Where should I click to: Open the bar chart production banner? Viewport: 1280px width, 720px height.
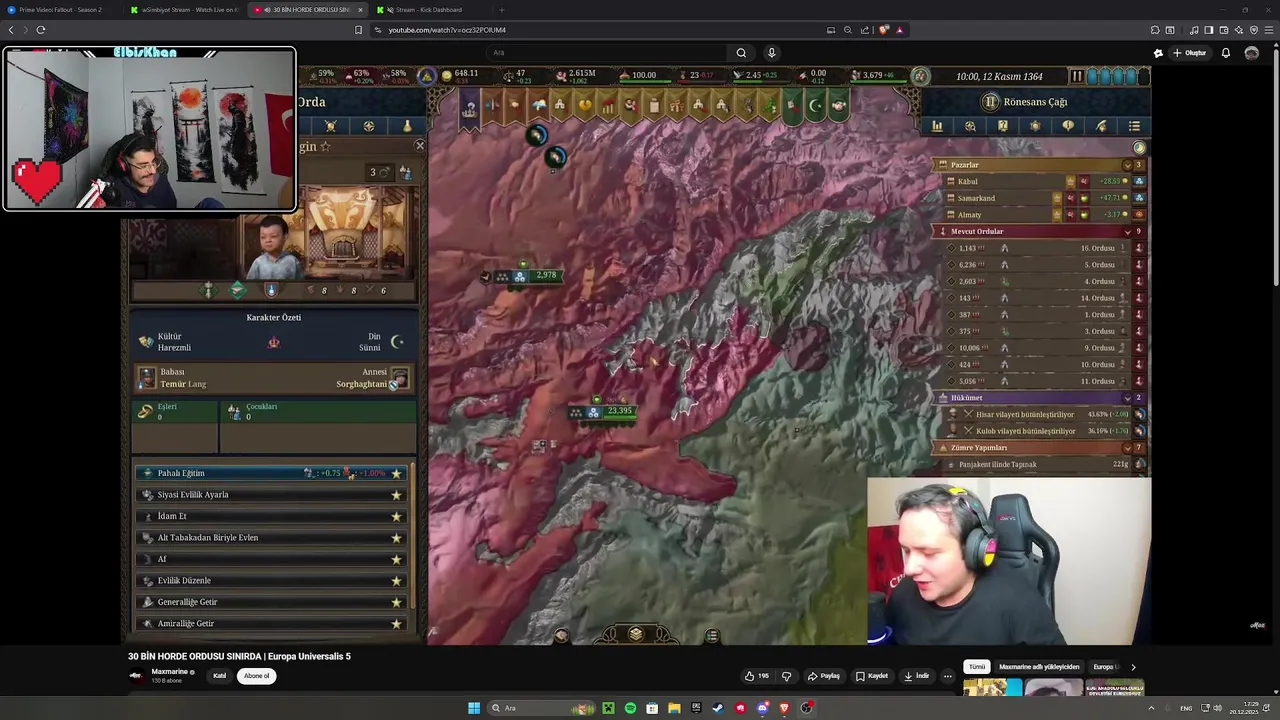[607, 105]
